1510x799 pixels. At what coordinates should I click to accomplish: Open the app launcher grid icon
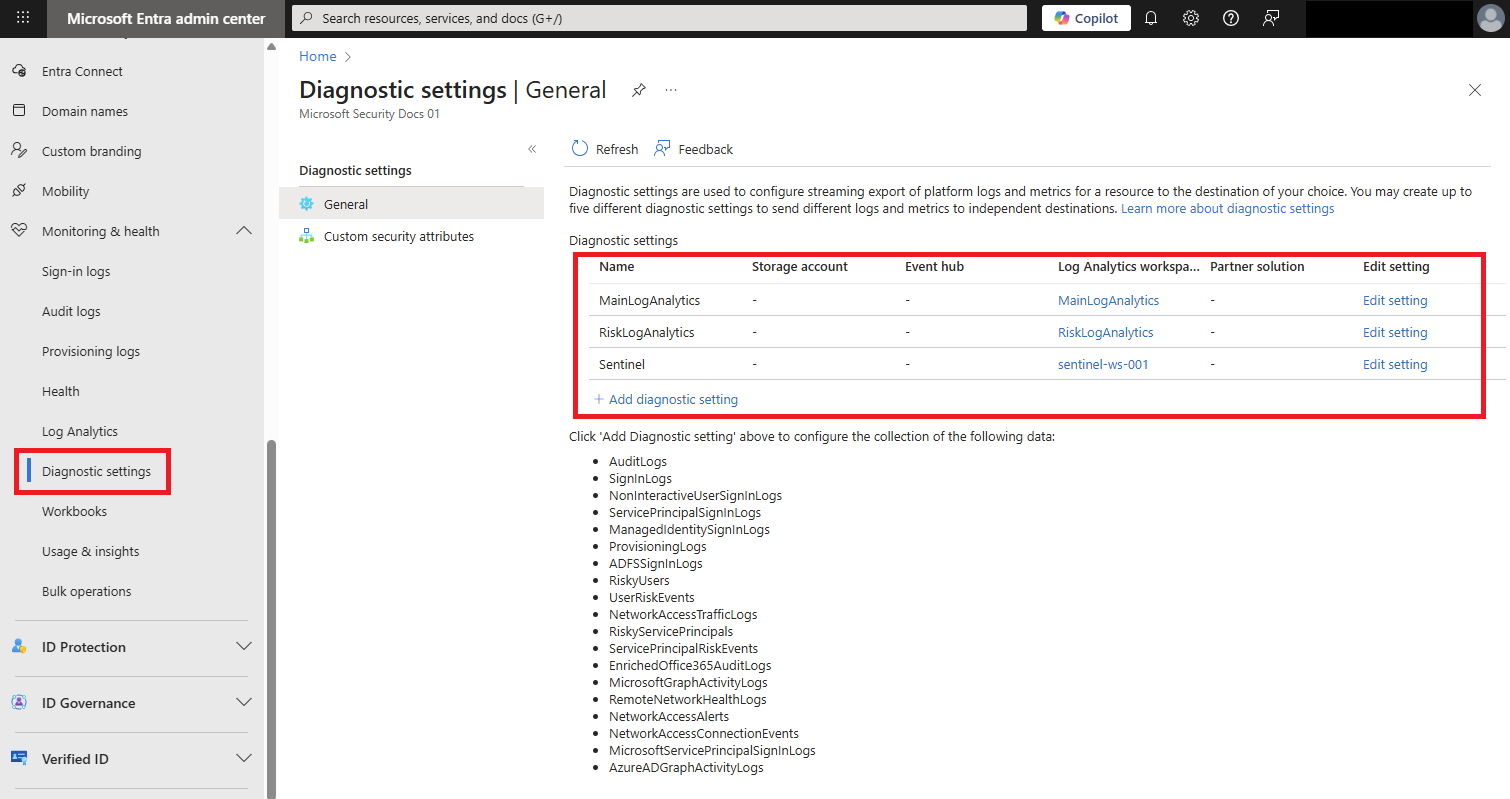(x=22, y=18)
